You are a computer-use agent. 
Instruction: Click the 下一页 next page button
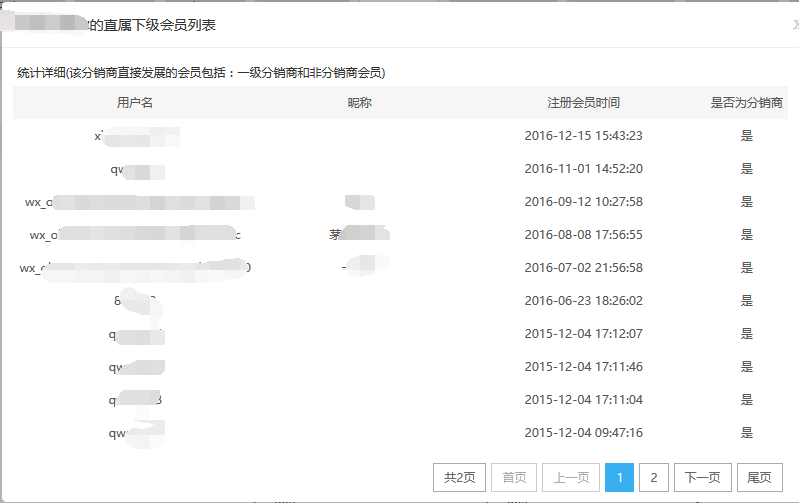[702, 478]
